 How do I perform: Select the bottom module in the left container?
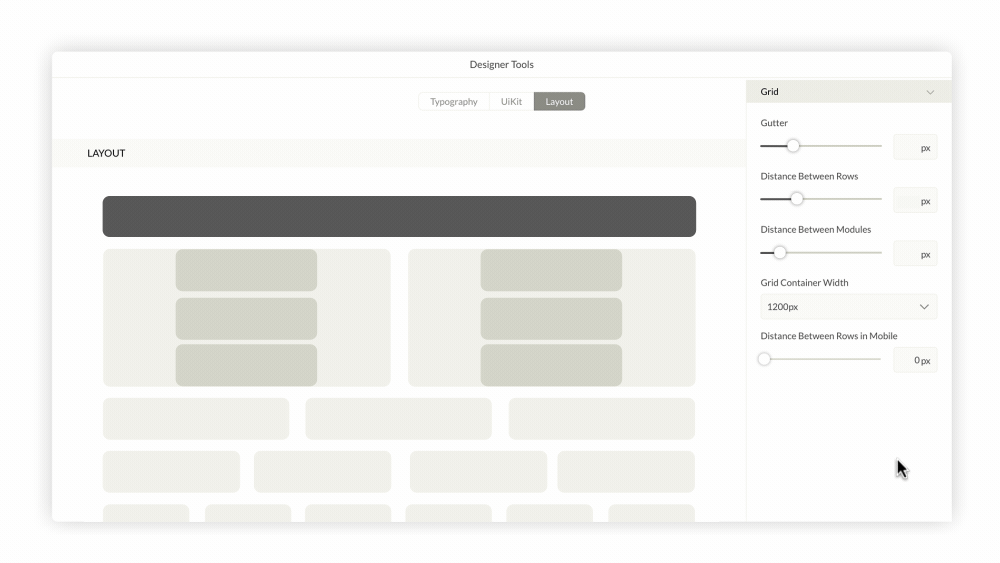(x=246, y=365)
